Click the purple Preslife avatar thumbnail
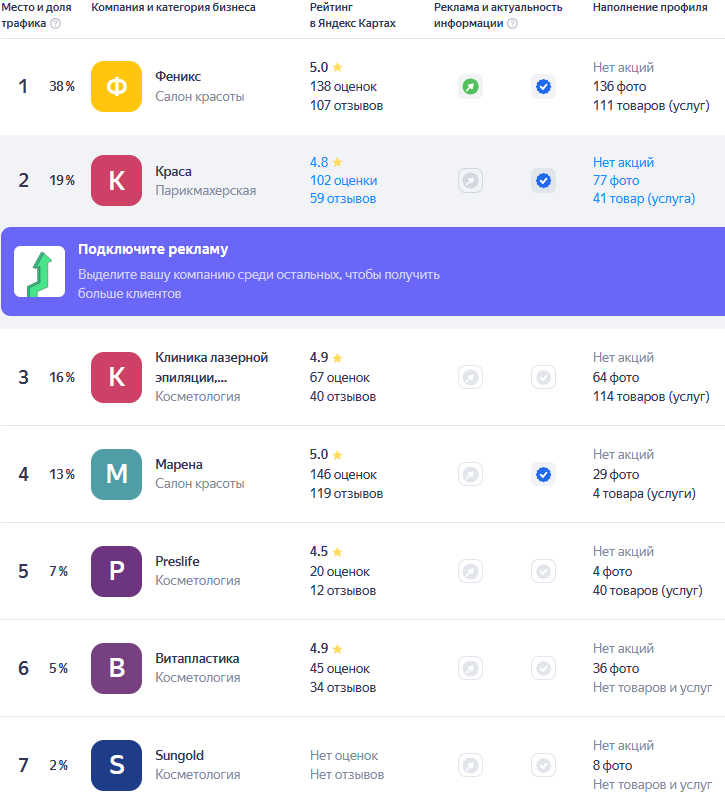The width and height of the screenshot is (725, 800). pos(116,571)
